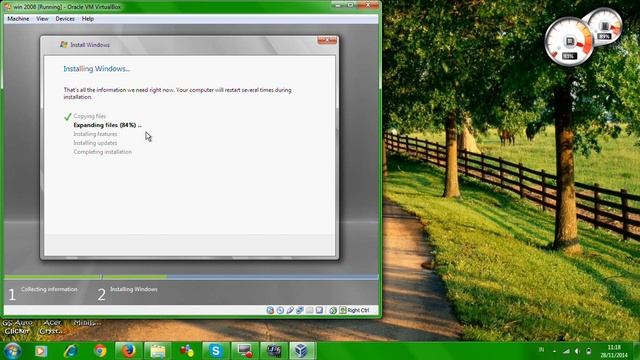Open the colorful molecules taskbar icon
Image resolution: width=640 pixels, height=360 pixels.
187,351
